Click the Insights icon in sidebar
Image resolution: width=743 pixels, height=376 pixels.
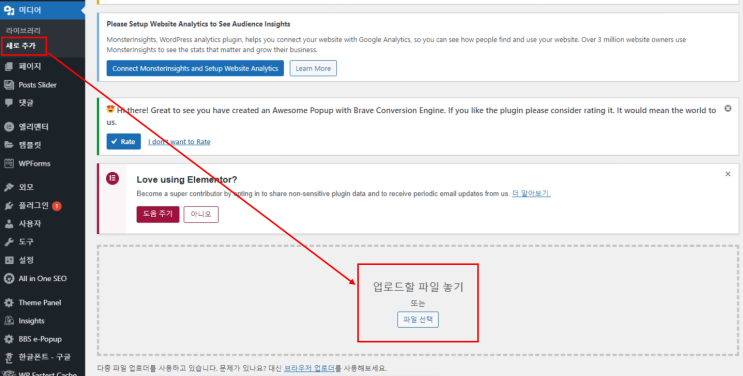pyautogui.click(x=9, y=321)
